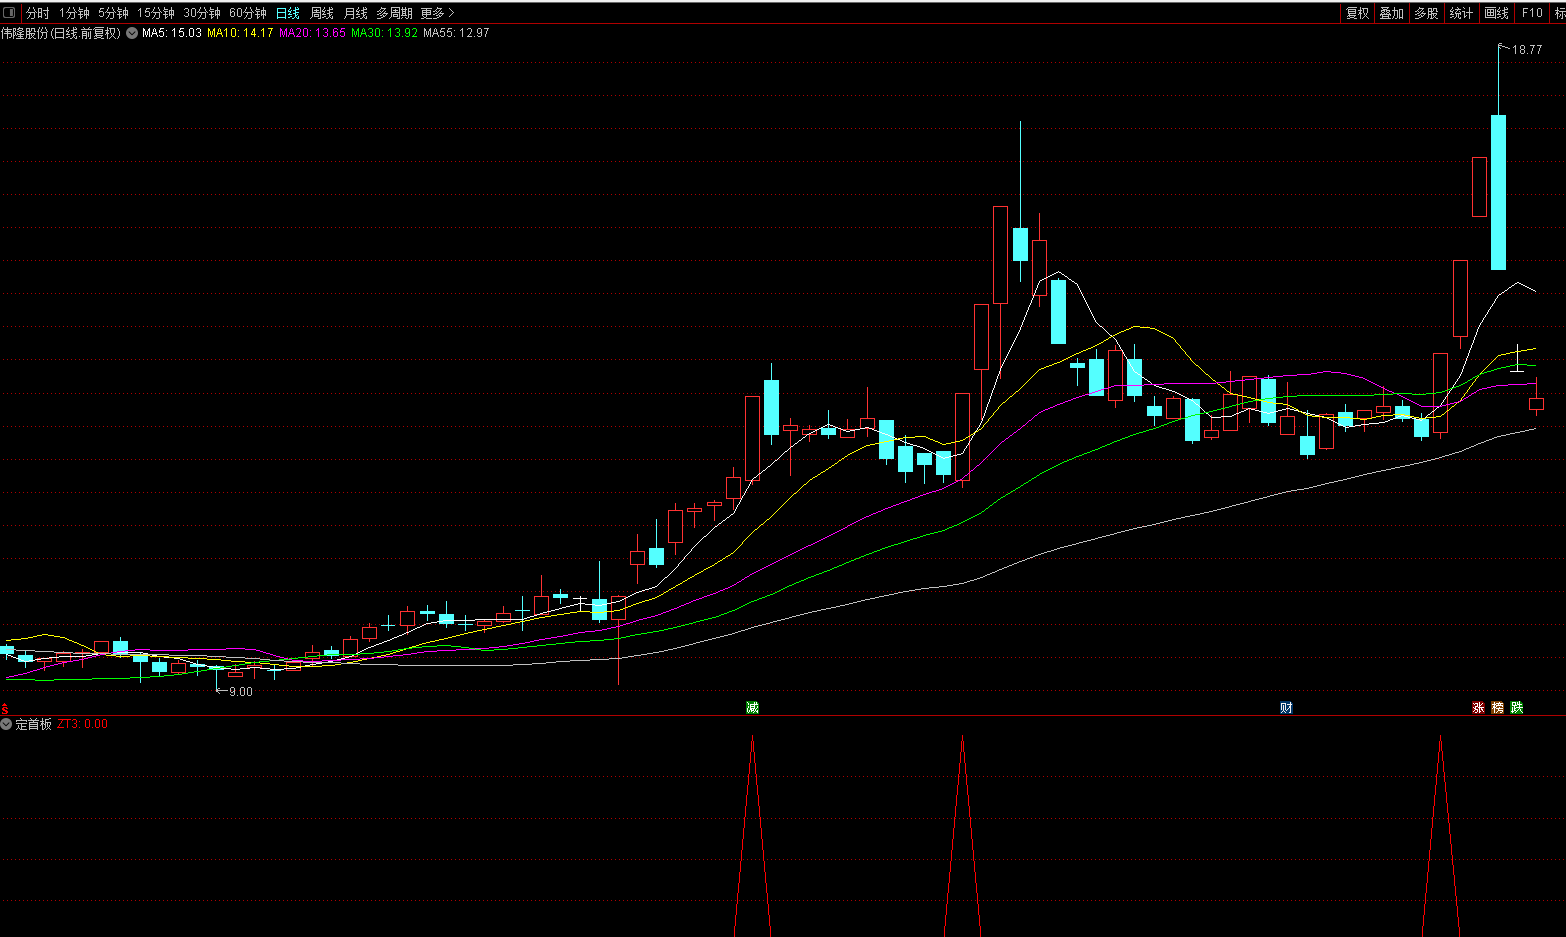Select the 5分钟 period tab
1566x937 pixels.
point(113,13)
